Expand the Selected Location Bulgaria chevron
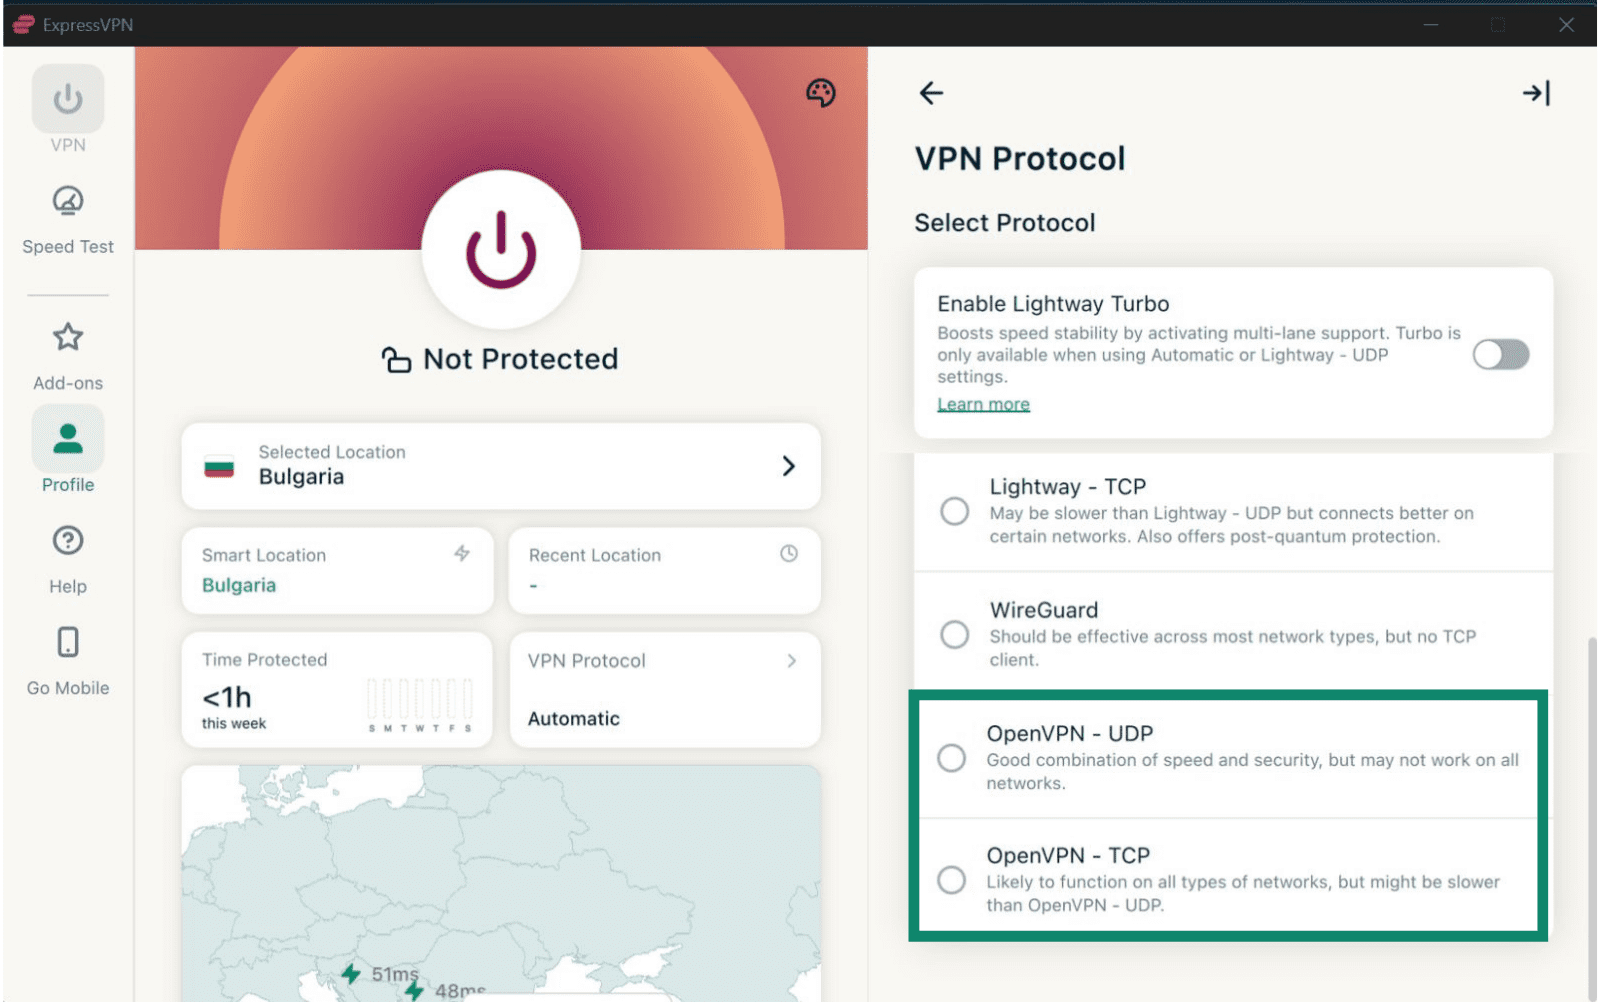Image resolution: width=1600 pixels, height=1002 pixels. (789, 466)
